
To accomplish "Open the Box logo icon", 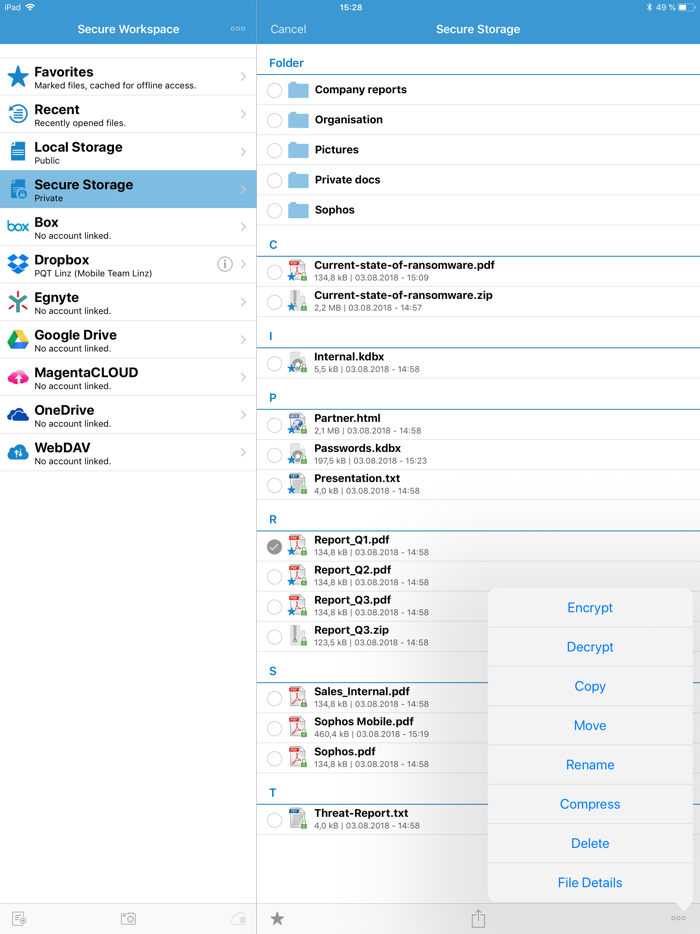I will [18, 227].
